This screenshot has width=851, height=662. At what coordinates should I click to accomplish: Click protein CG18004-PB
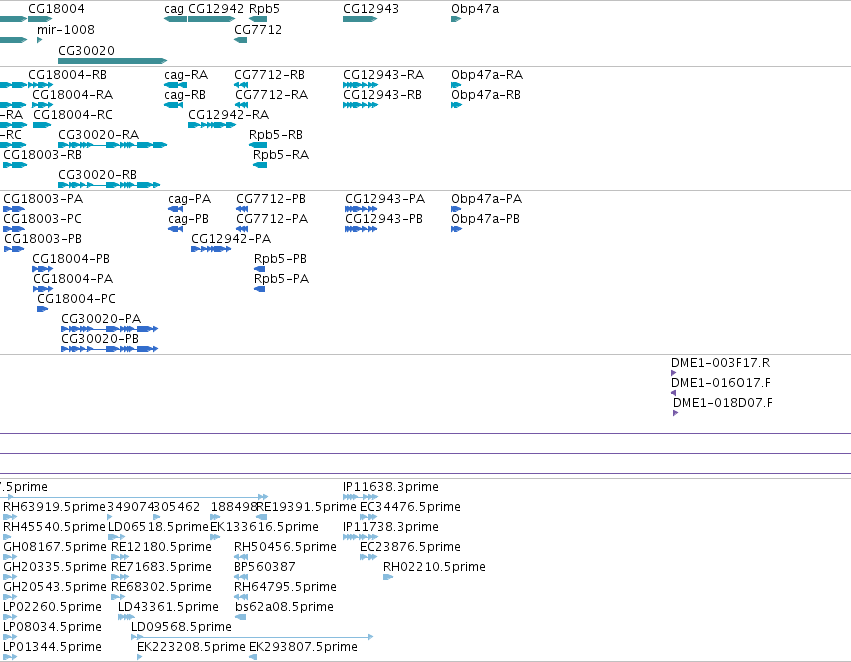click(71, 259)
